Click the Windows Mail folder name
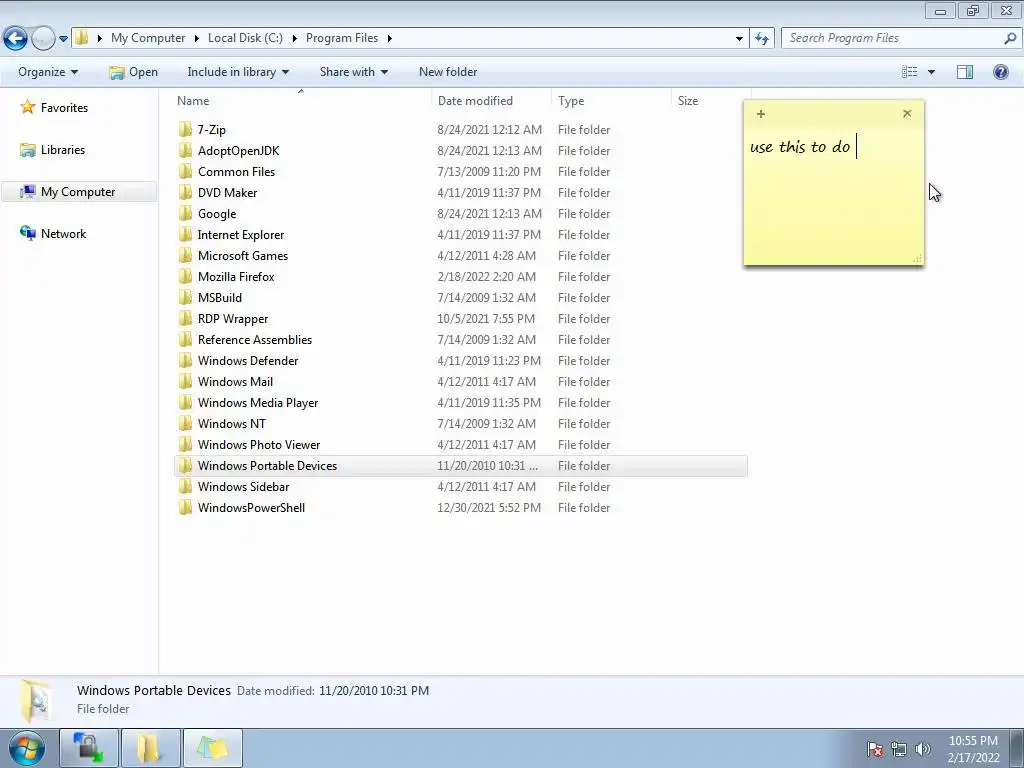The image size is (1024, 768). [235, 381]
